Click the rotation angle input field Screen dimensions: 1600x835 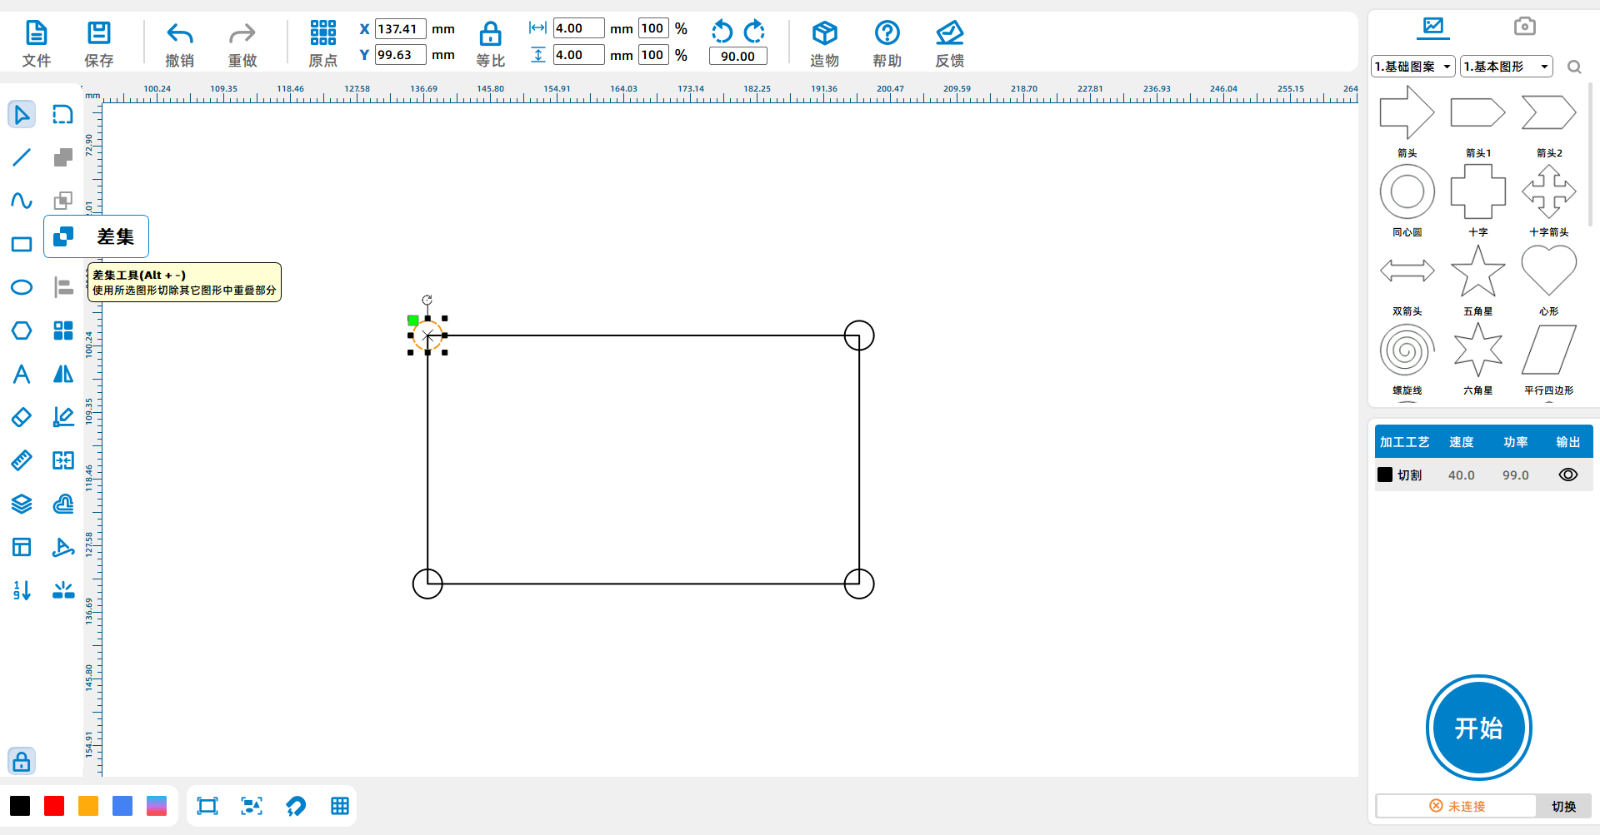[738, 57]
